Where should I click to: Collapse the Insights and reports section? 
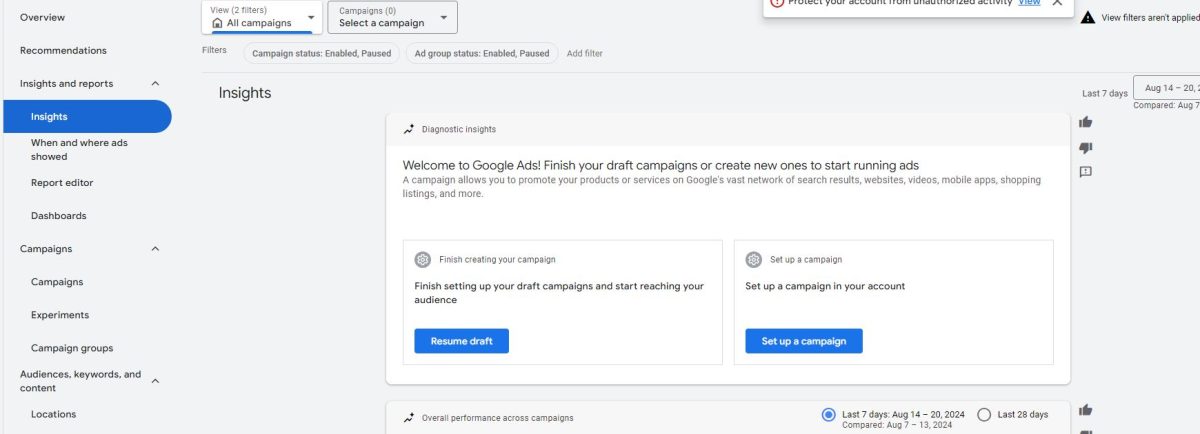[x=155, y=84]
